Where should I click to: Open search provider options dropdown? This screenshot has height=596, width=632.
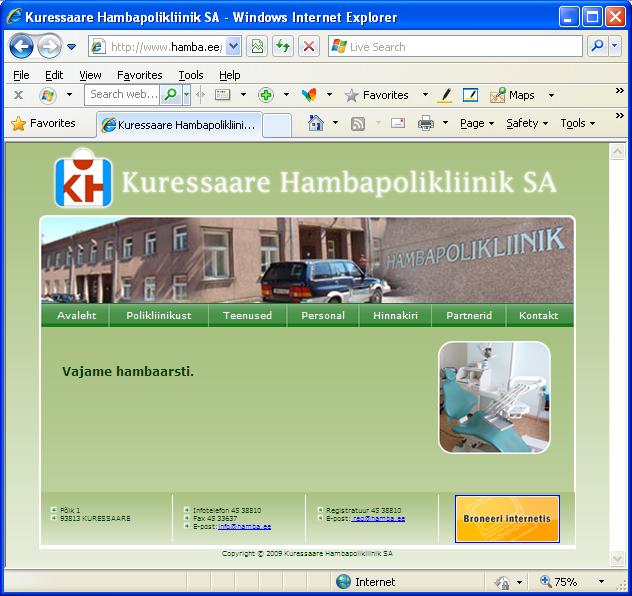point(615,47)
